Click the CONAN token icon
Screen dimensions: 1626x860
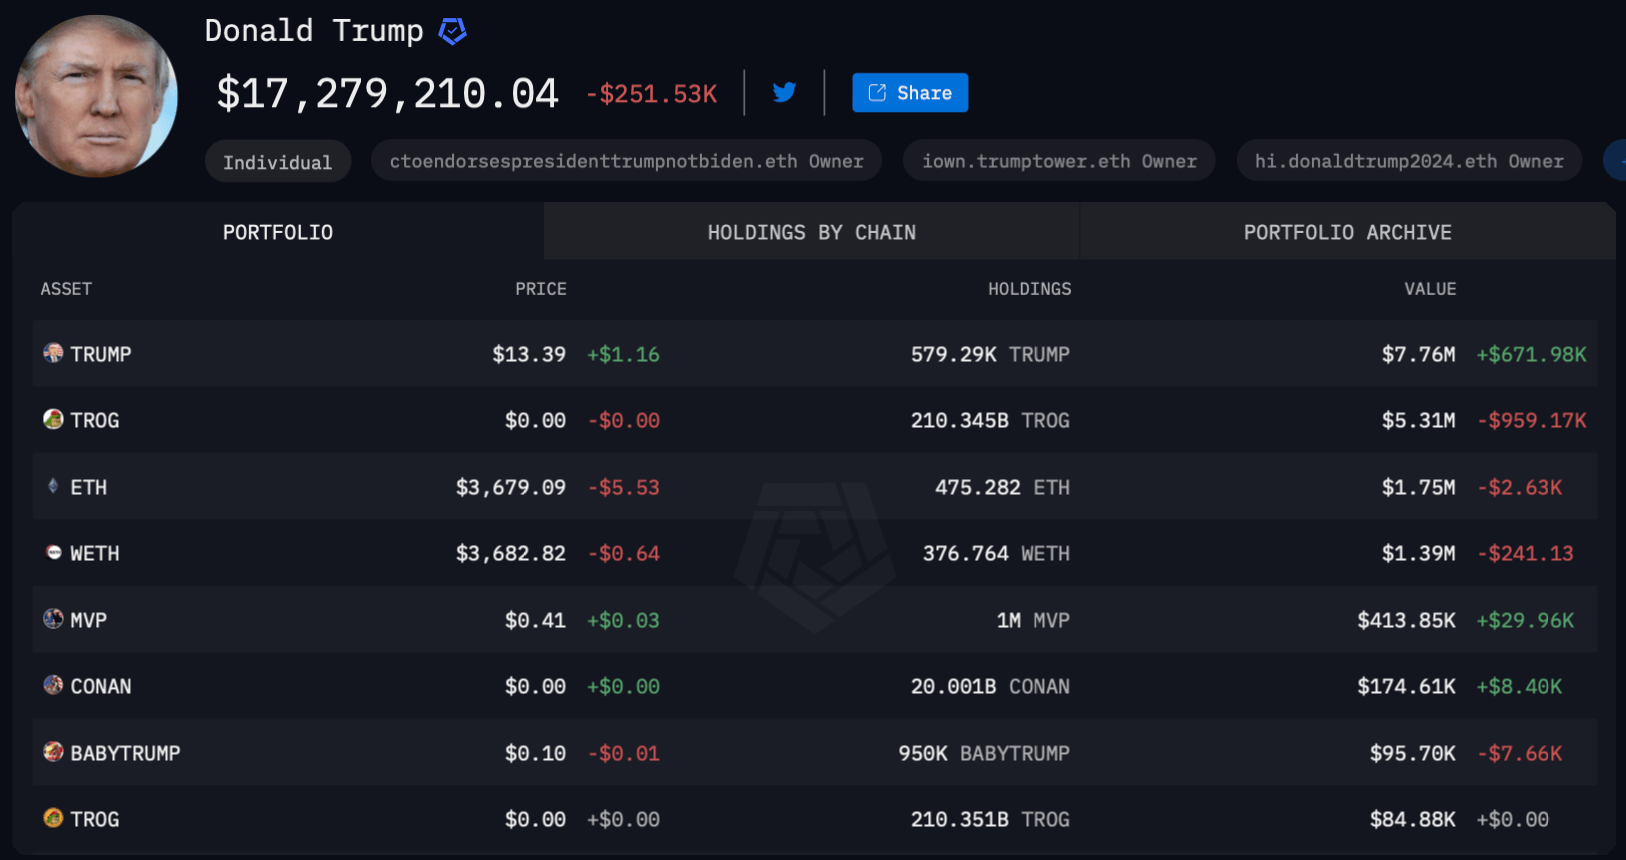pyautogui.click(x=53, y=685)
